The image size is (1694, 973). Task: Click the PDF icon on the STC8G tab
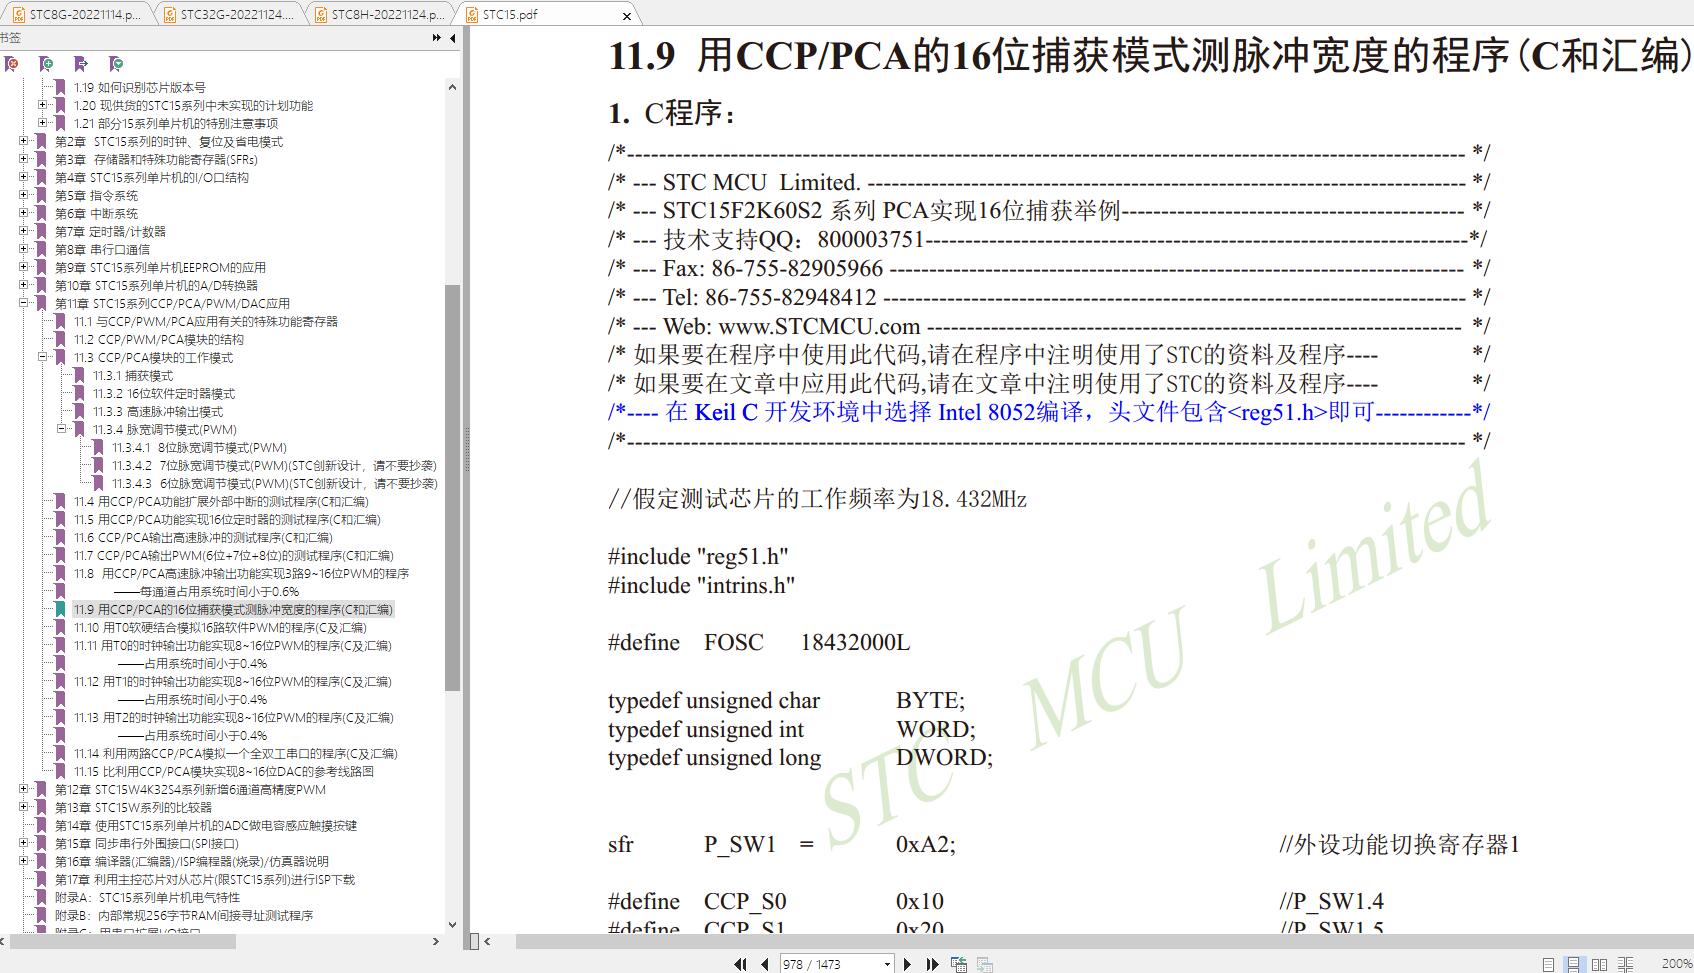18,14
